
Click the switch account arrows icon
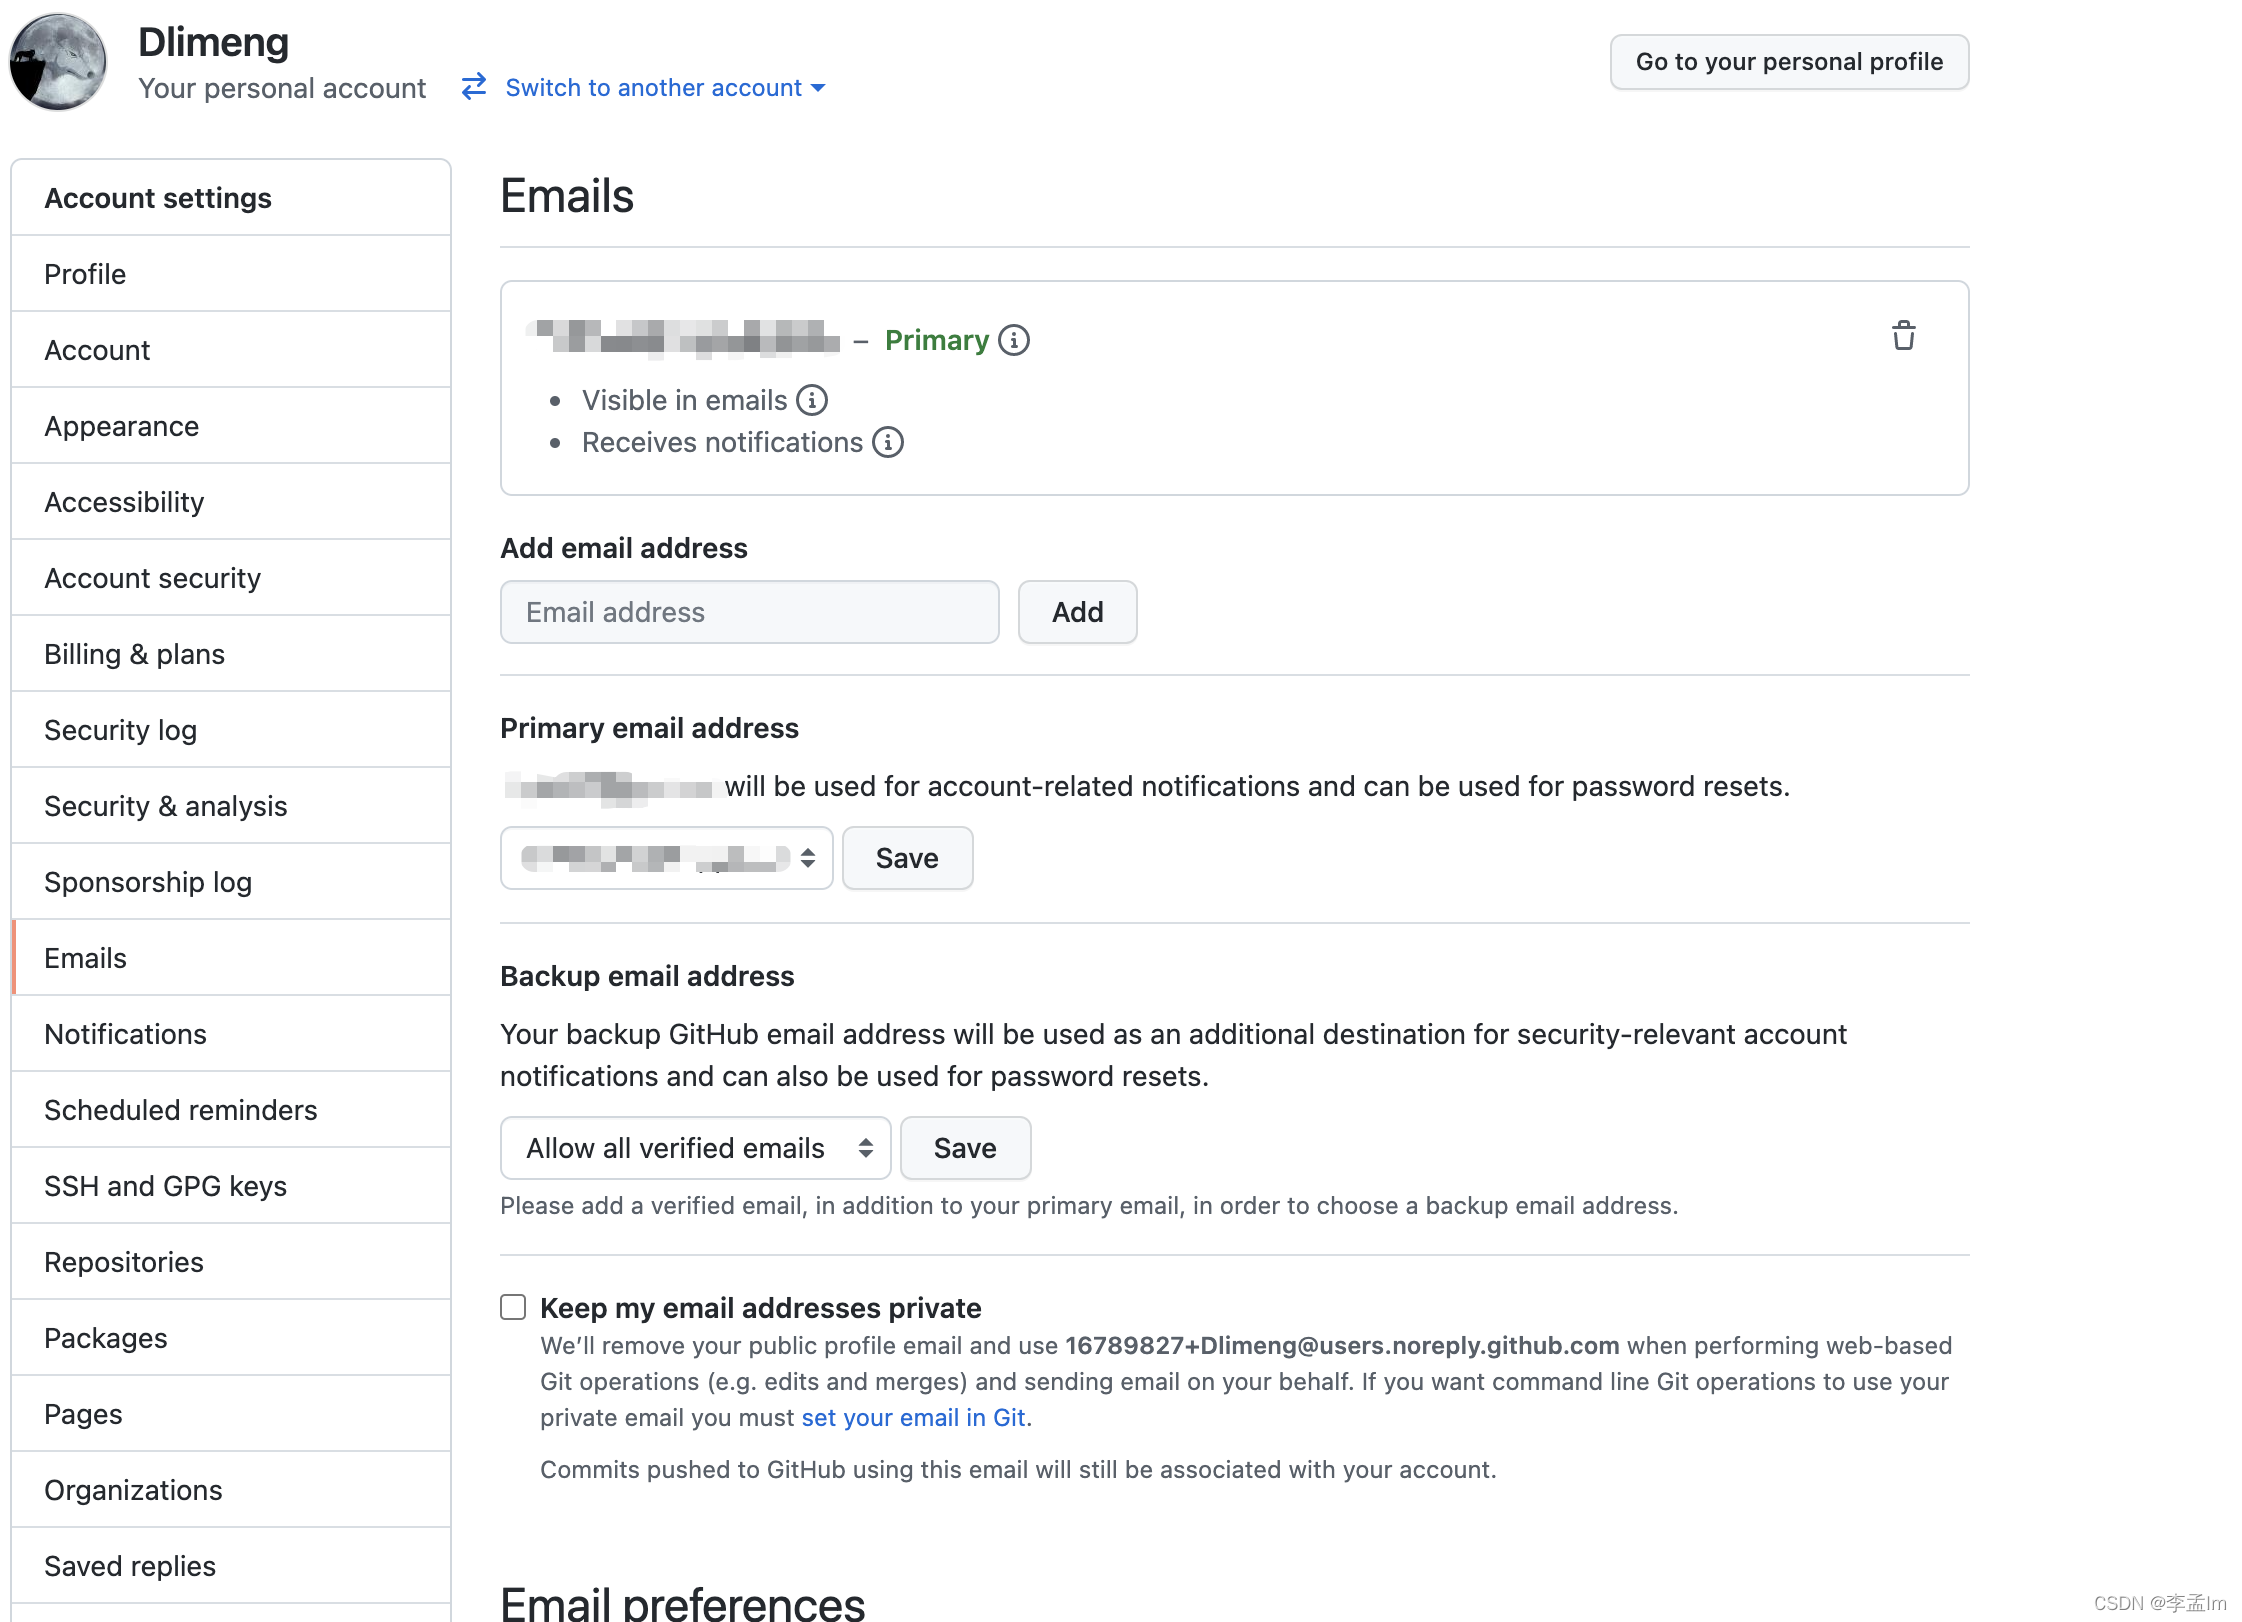pyautogui.click(x=474, y=87)
